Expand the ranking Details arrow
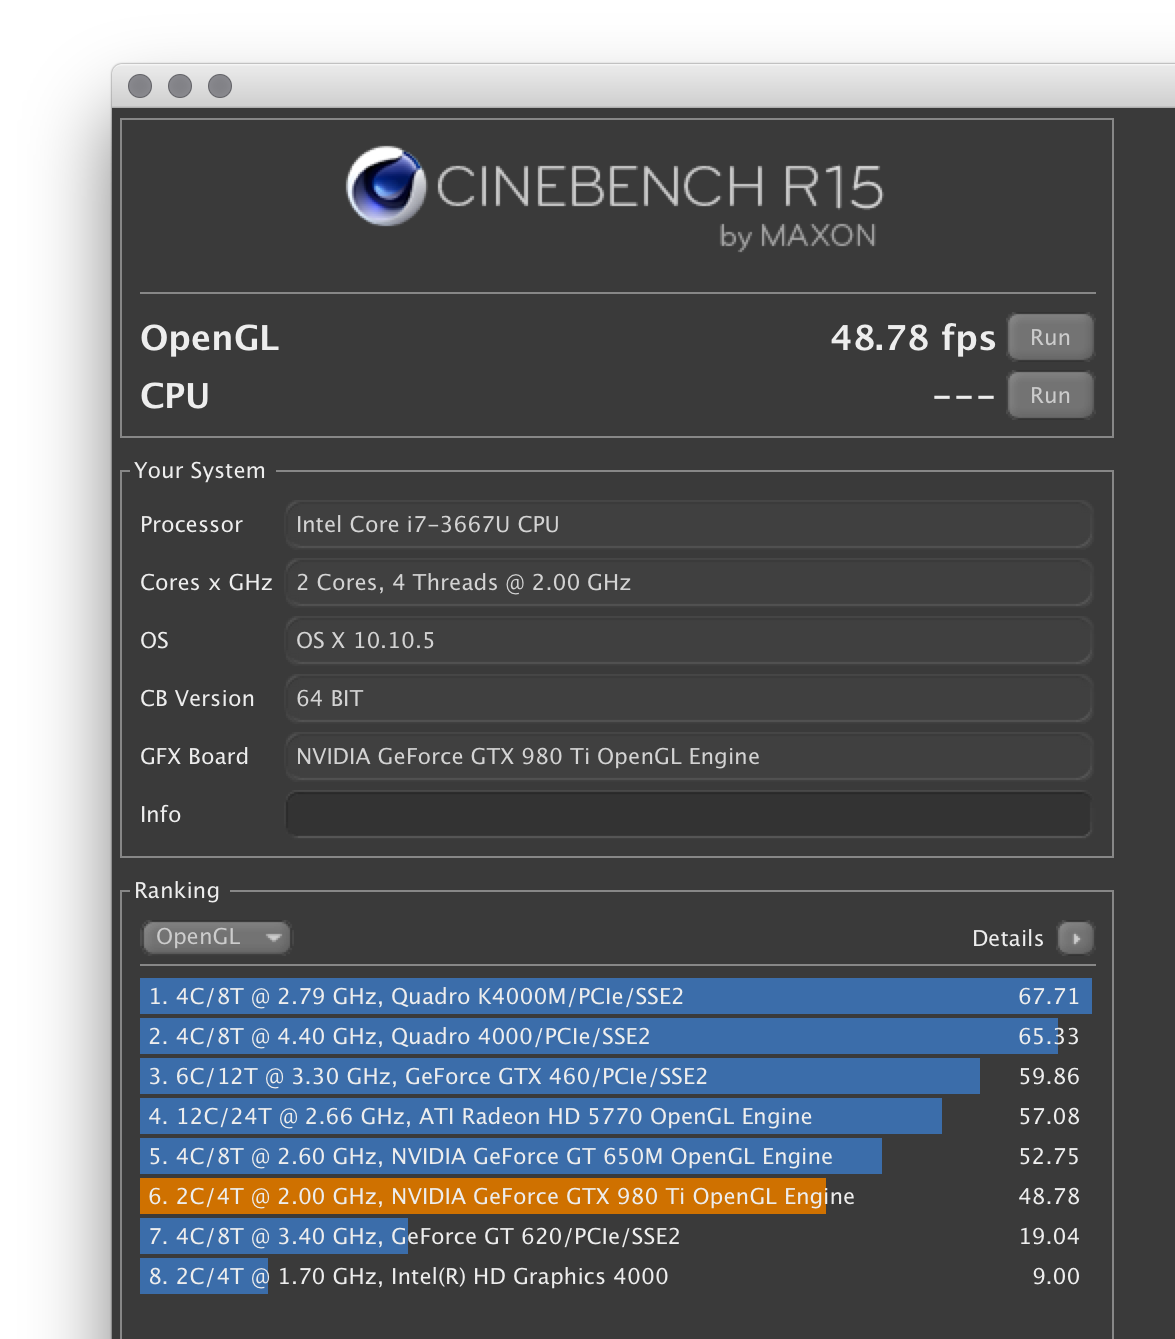 point(1076,938)
